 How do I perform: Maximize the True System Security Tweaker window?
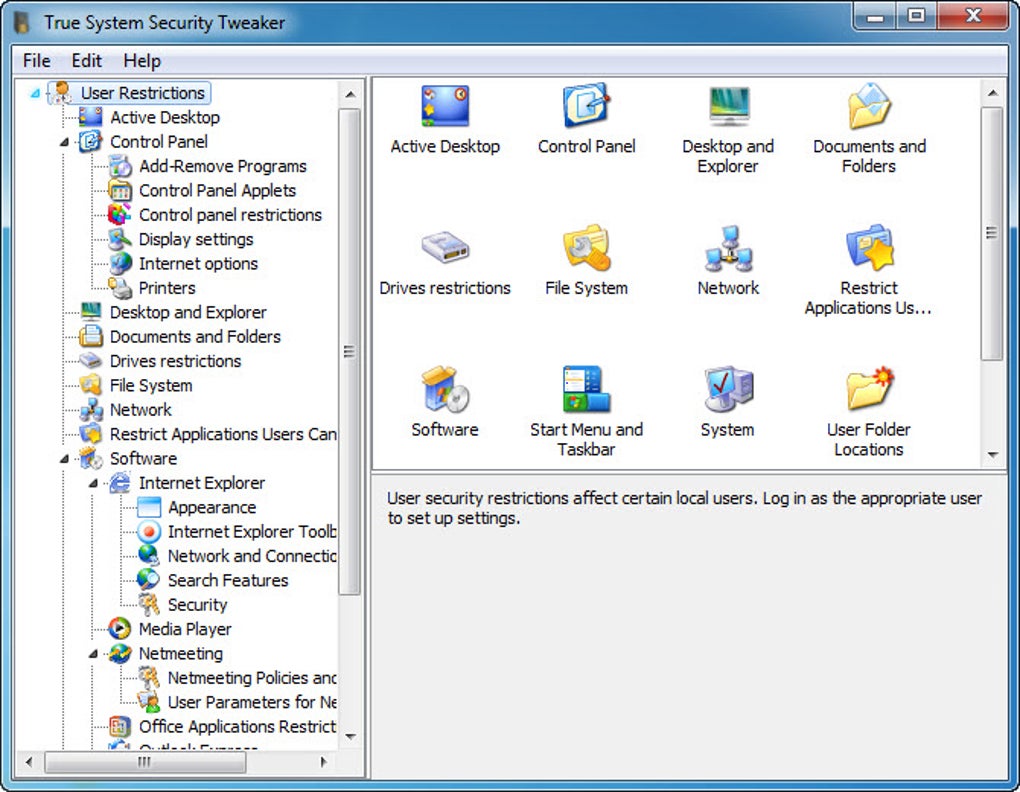(x=916, y=16)
